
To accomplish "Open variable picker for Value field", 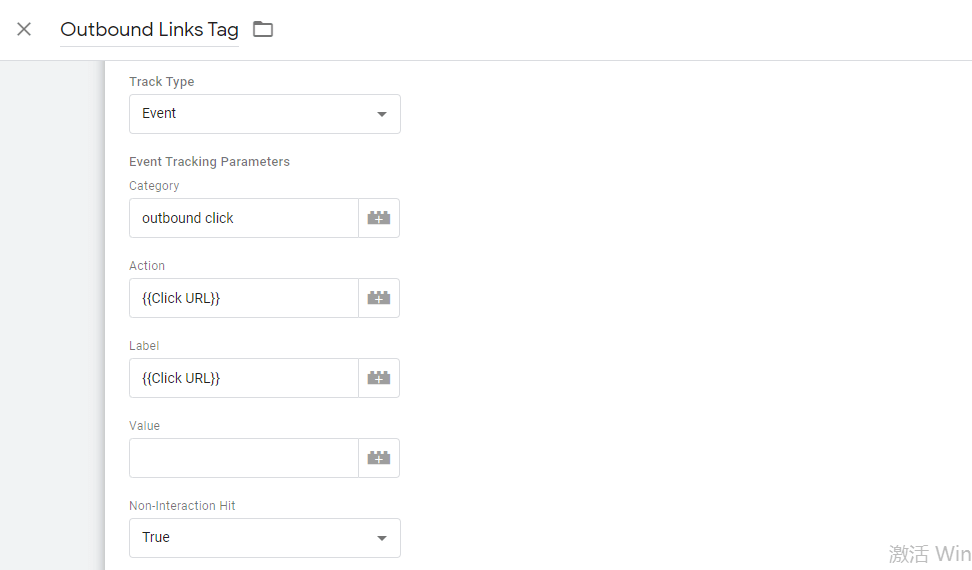I will pyautogui.click(x=379, y=458).
